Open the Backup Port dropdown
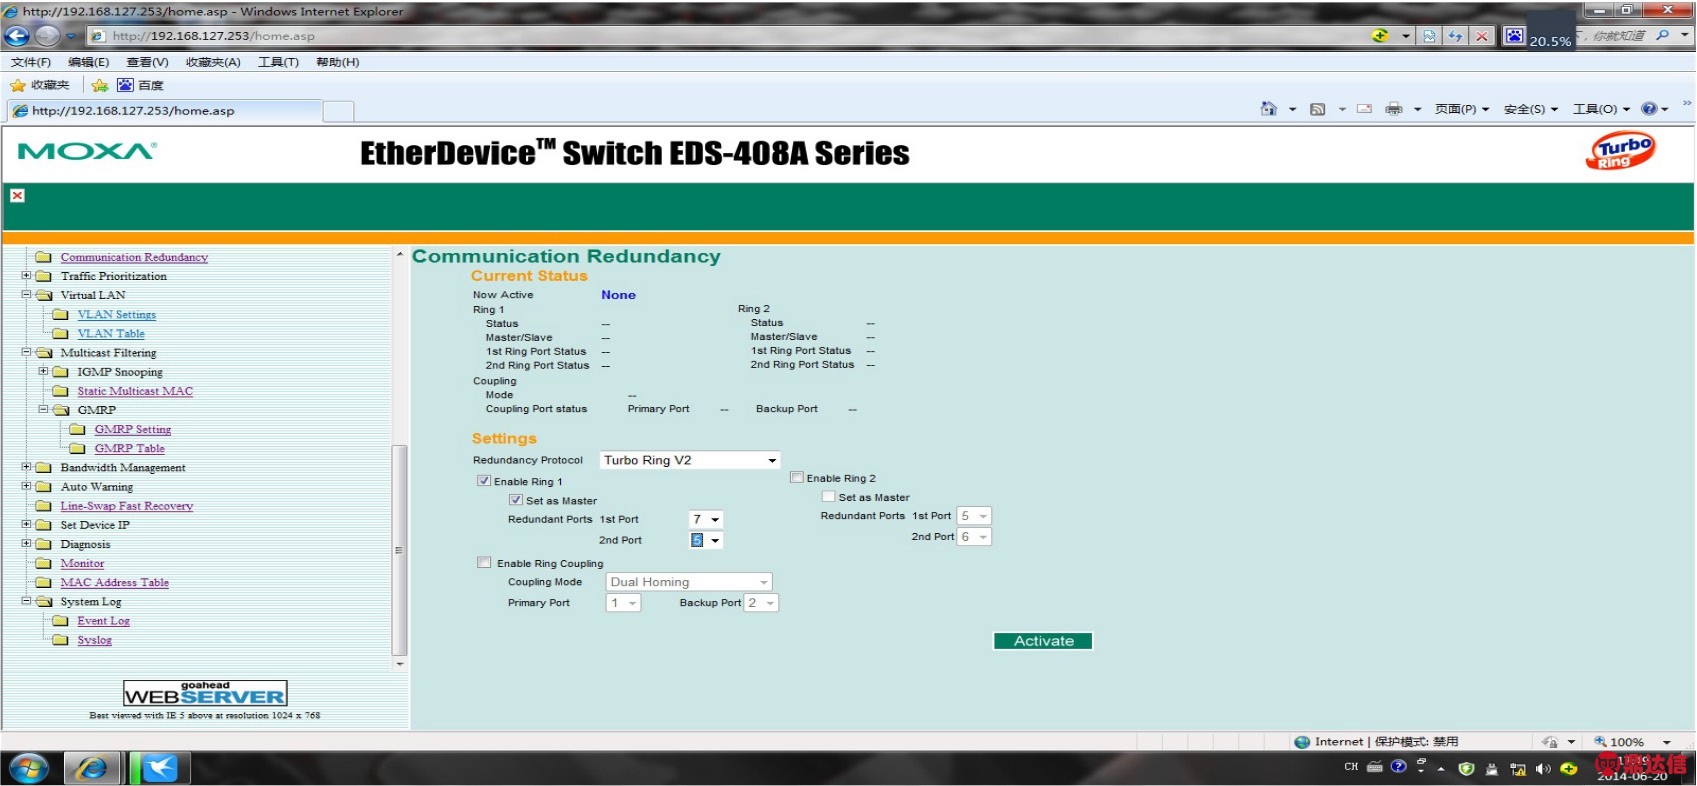The width and height of the screenshot is (1697, 786). tap(761, 603)
